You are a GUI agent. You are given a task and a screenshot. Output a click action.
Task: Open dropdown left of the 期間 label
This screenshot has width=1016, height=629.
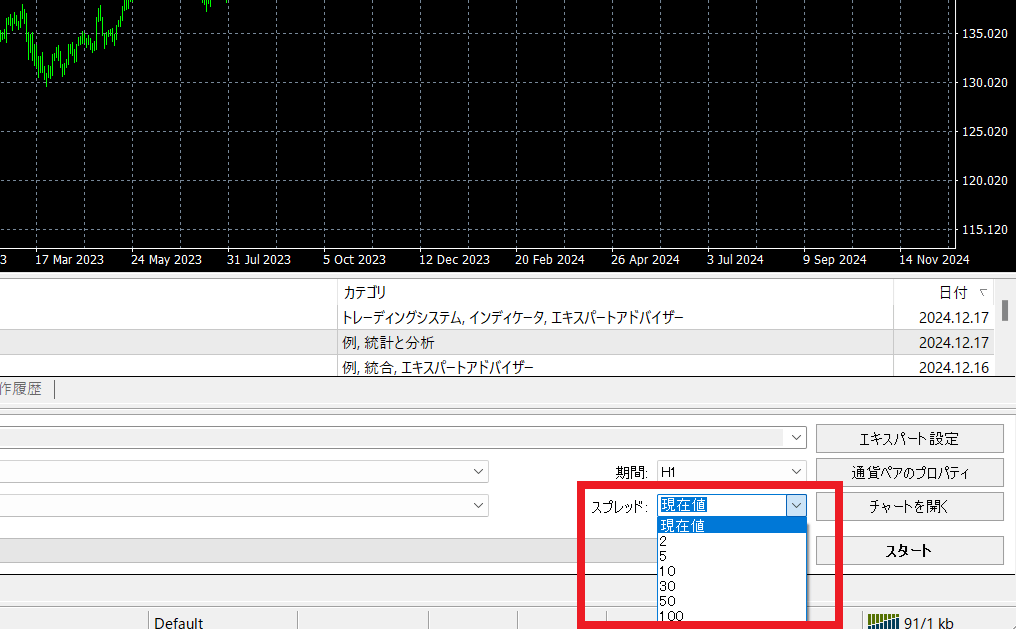(479, 472)
